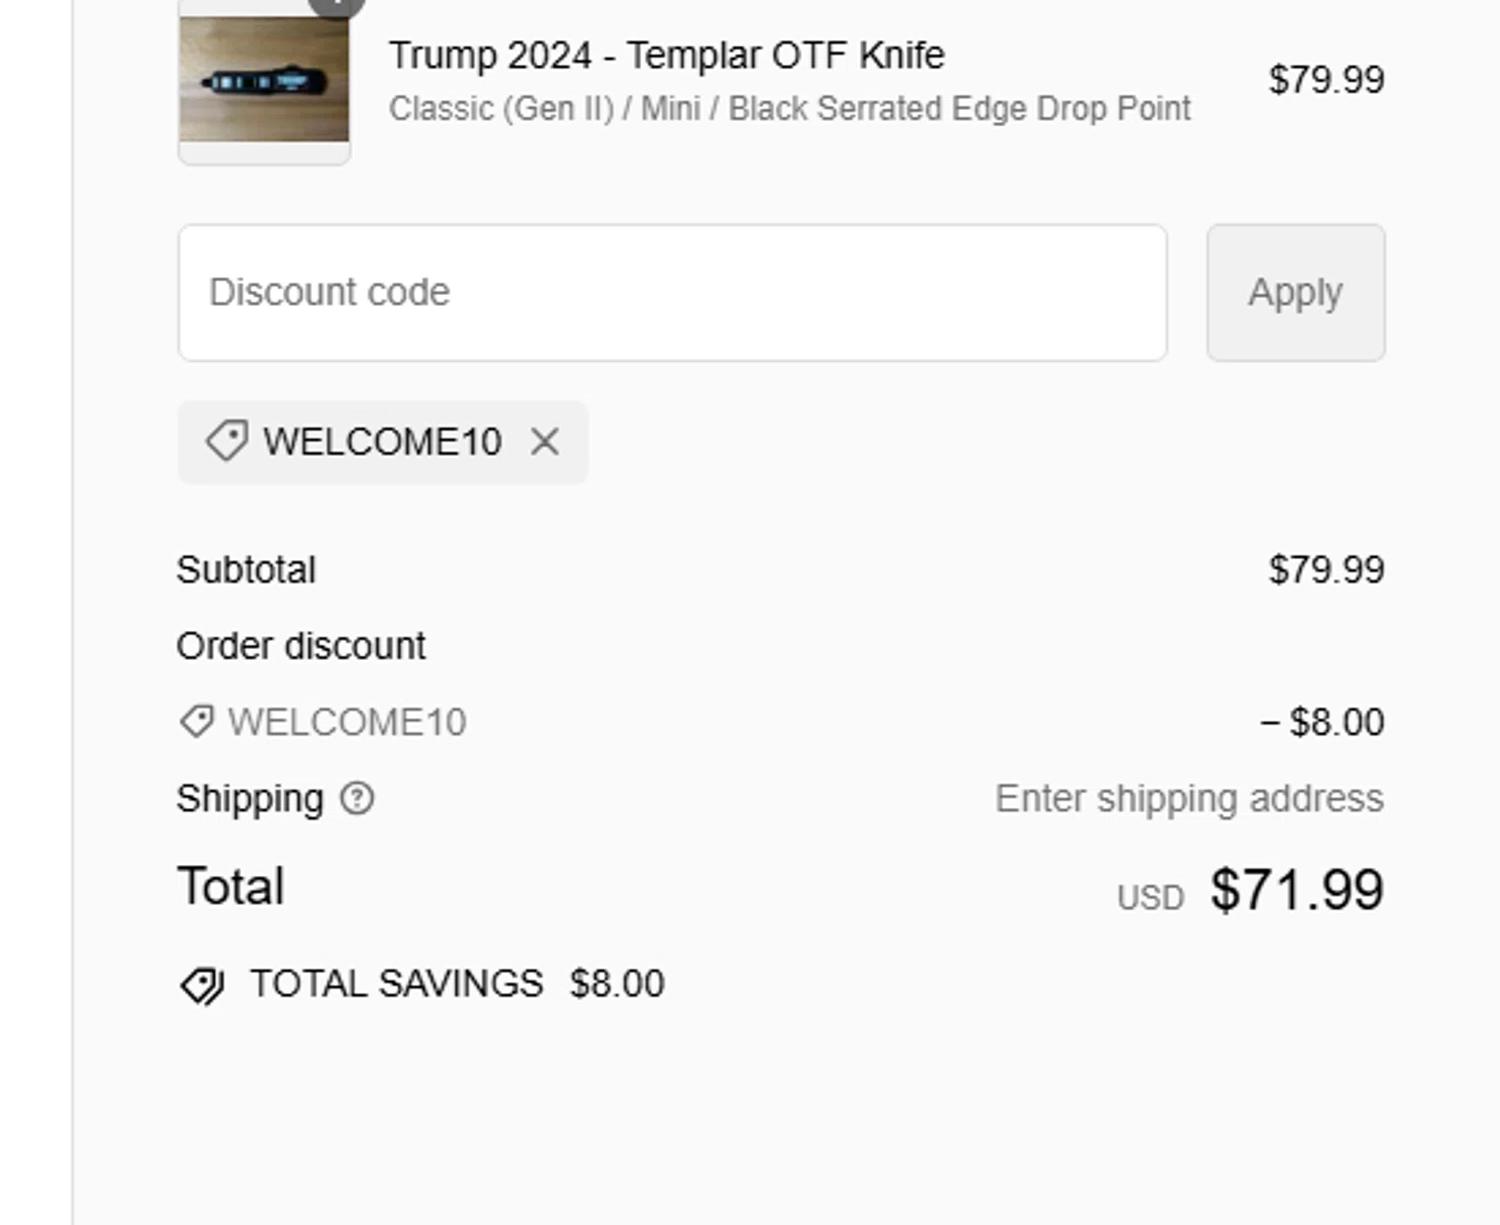Viewport: 1500px width, 1225px height.
Task: Click the −$8.00 order discount amount
Action: coord(1322,721)
